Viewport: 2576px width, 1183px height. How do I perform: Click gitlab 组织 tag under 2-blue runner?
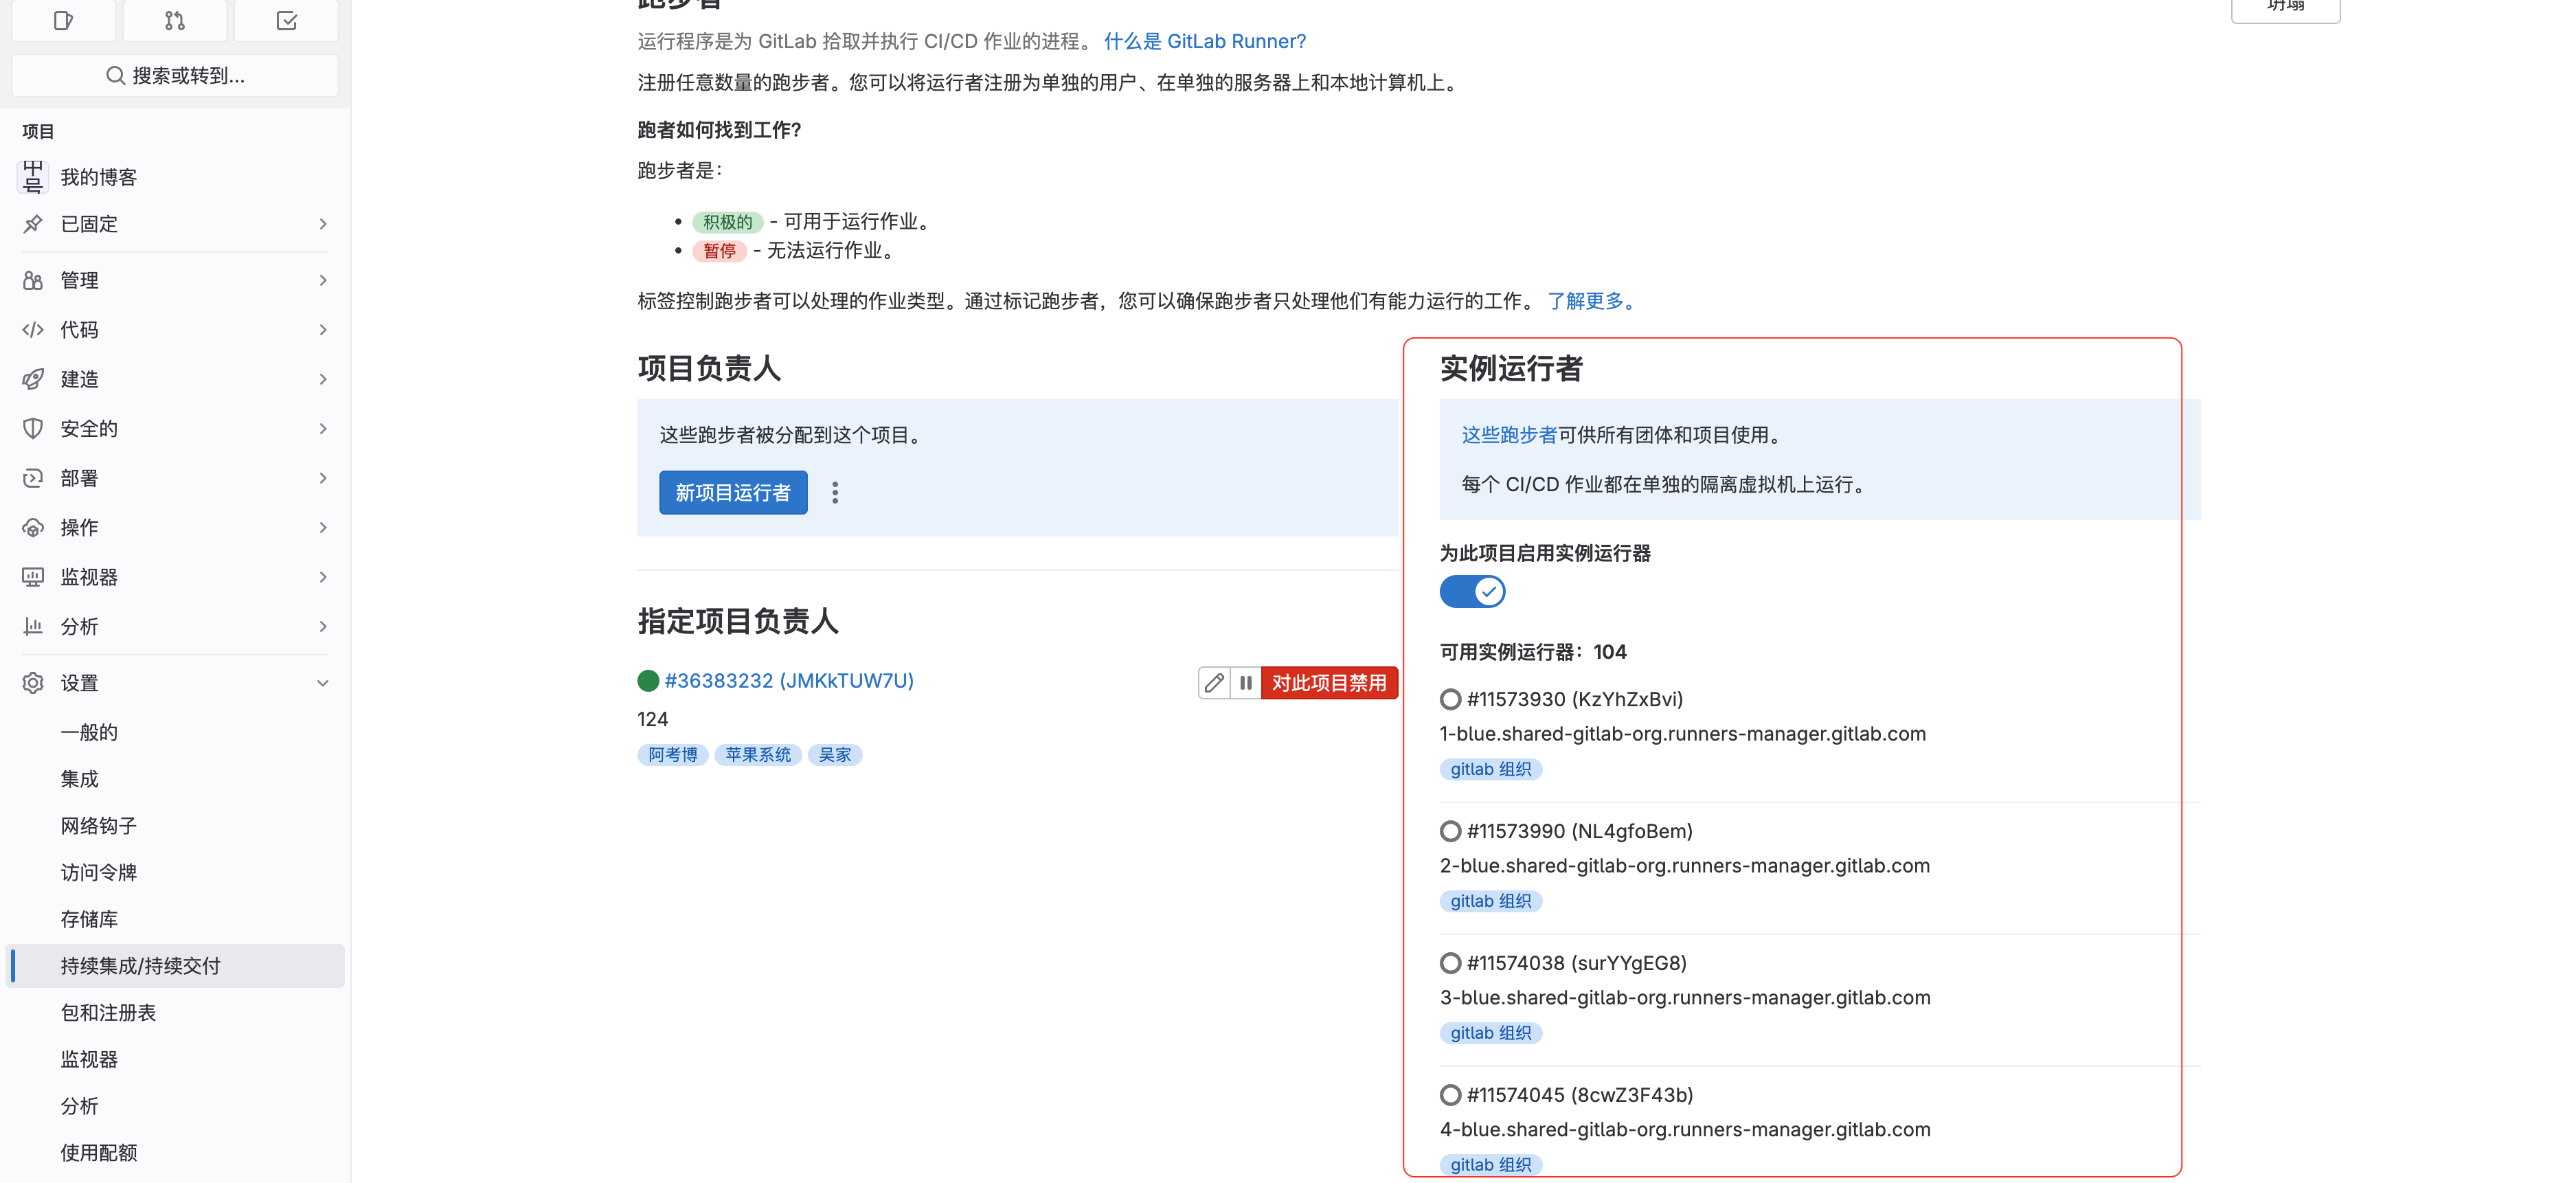click(1491, 901)
